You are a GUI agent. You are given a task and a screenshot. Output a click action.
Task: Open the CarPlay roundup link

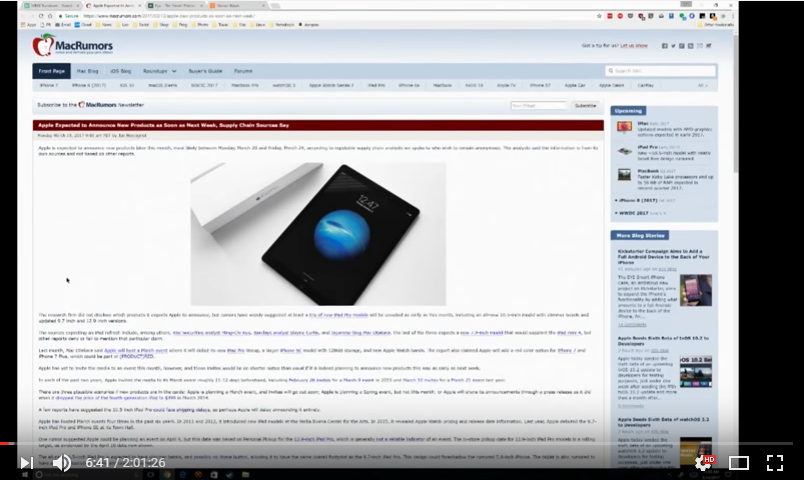(x=646, y=86)
